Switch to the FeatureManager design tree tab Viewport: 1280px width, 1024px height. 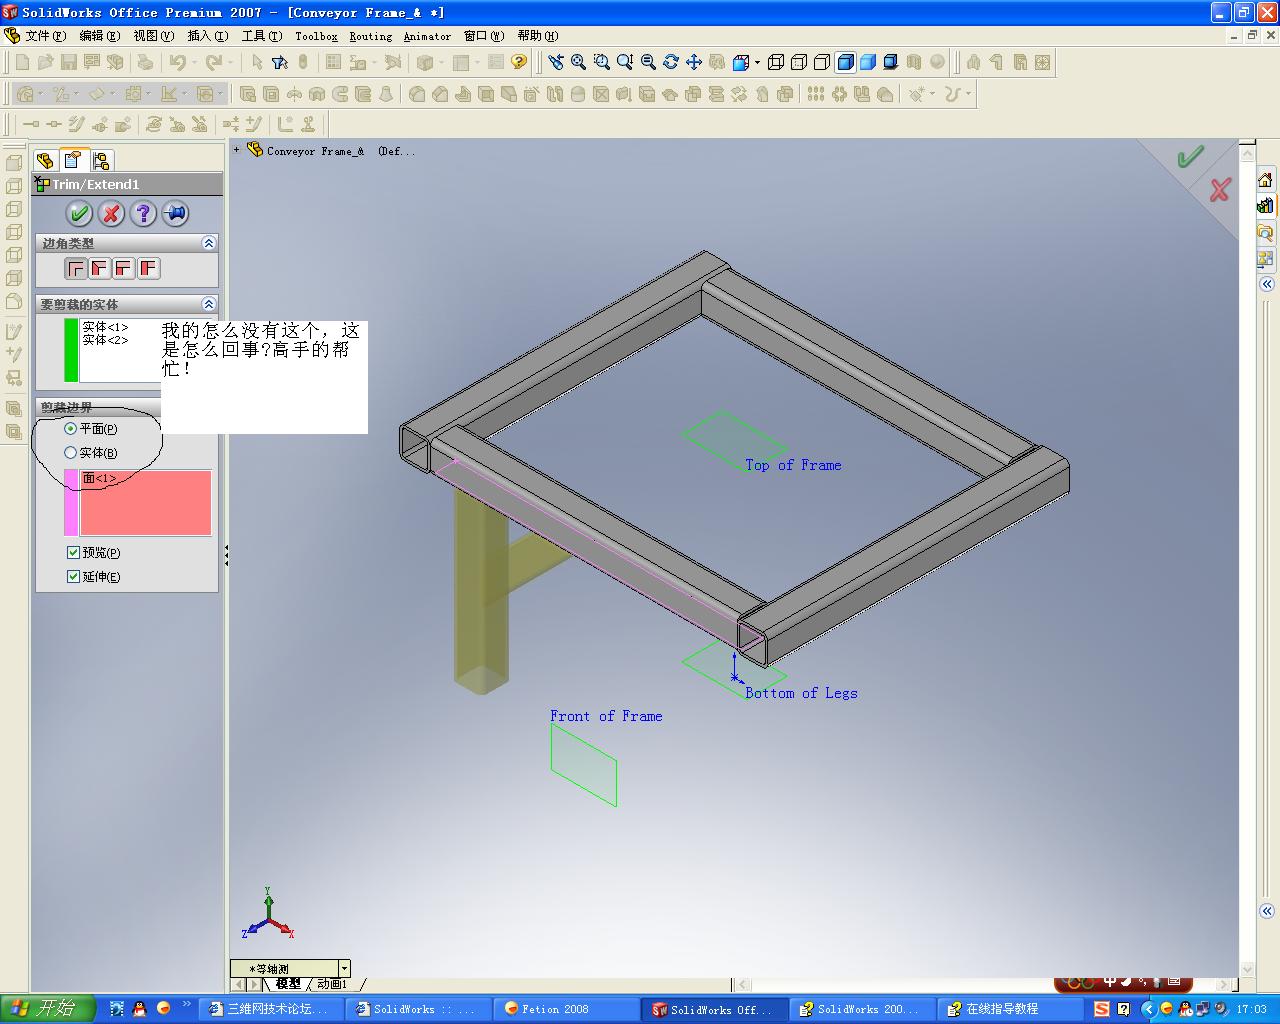[45, 160]
